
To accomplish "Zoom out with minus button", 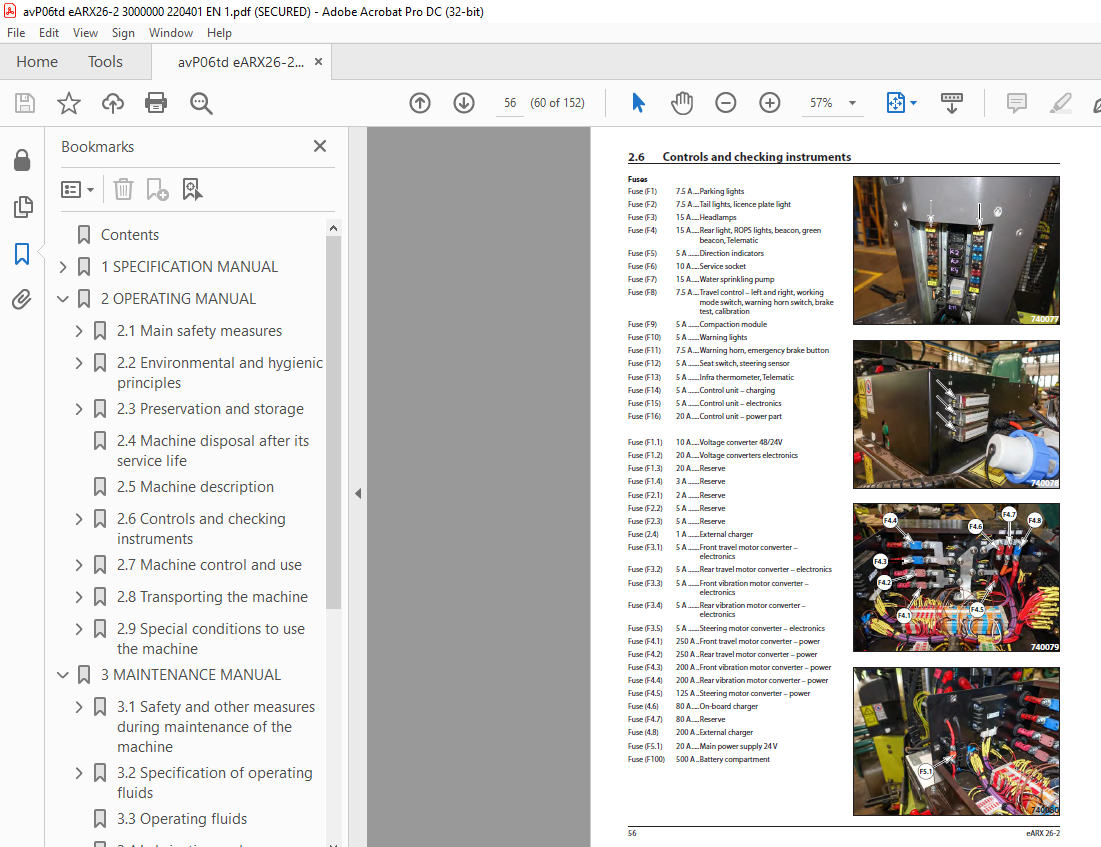I will (x=725, y=103).
